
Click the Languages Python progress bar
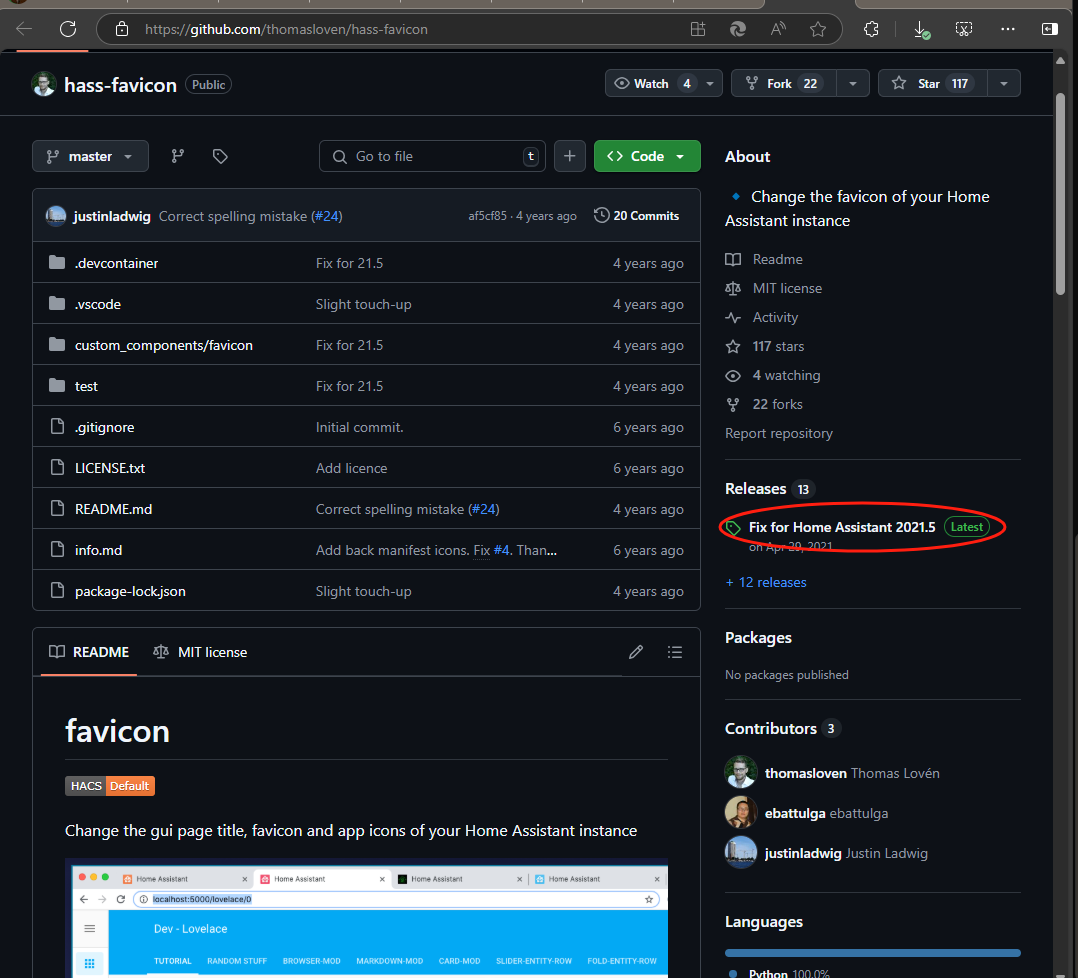coord(872,953)
